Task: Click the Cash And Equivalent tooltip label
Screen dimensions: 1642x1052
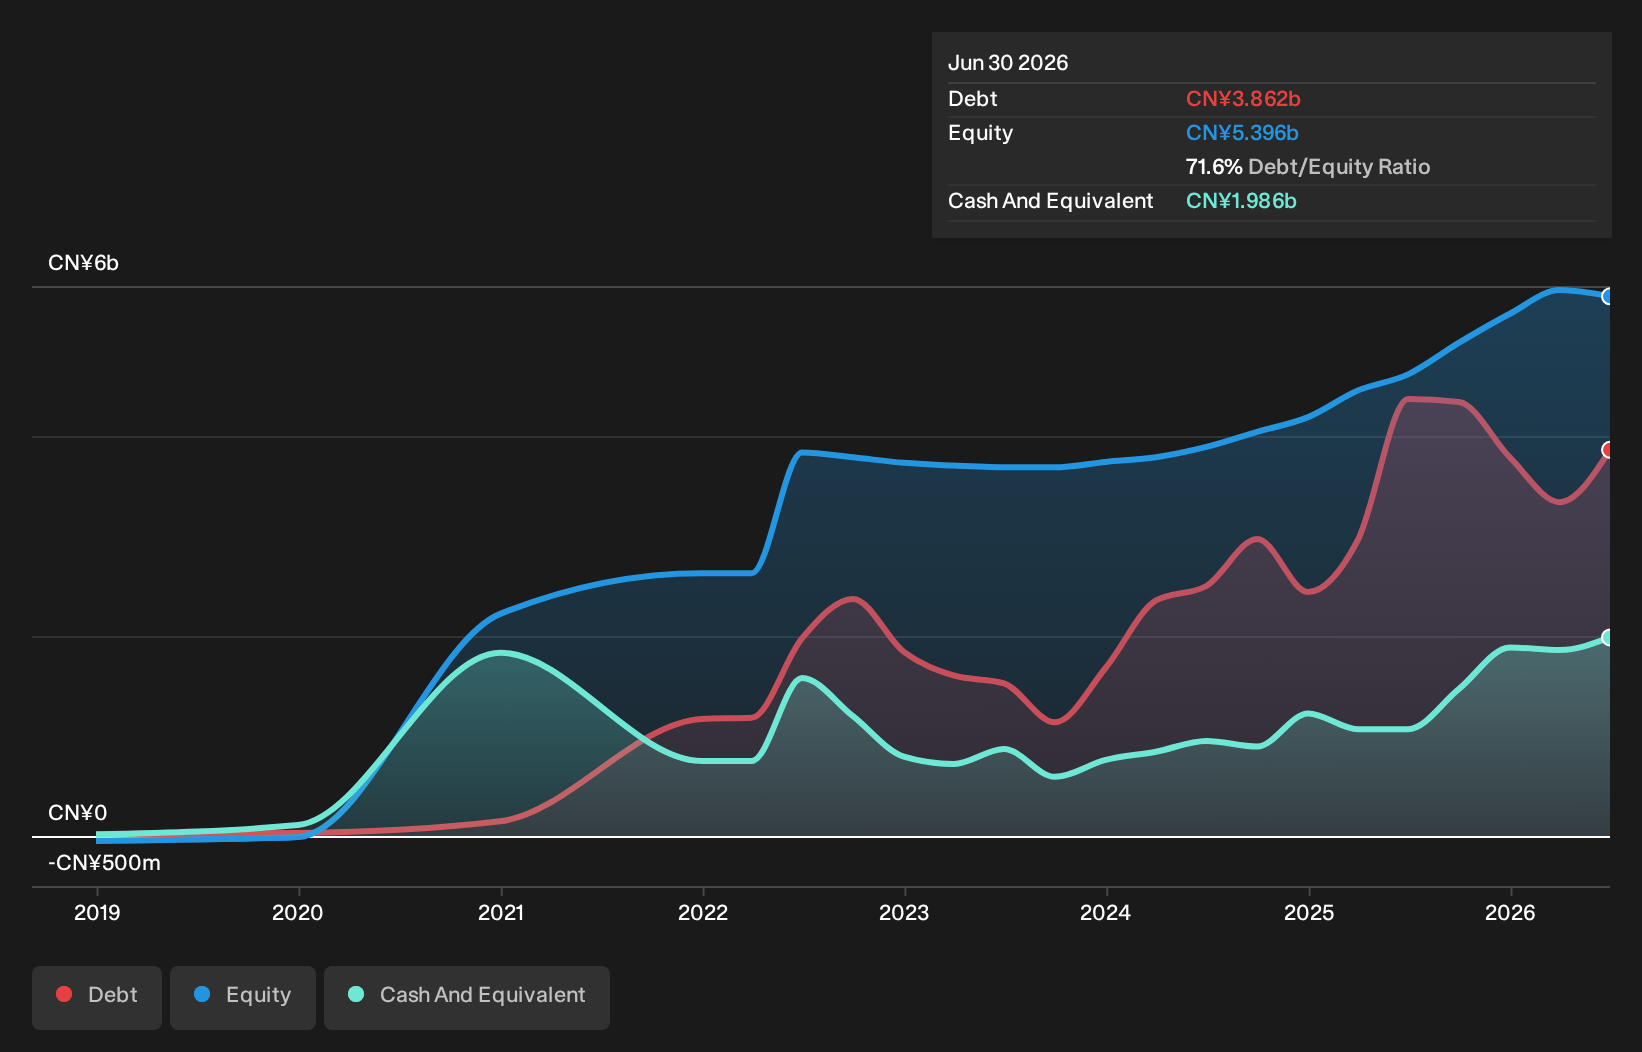Action: pyautogui.click(x=1051, y=201)
